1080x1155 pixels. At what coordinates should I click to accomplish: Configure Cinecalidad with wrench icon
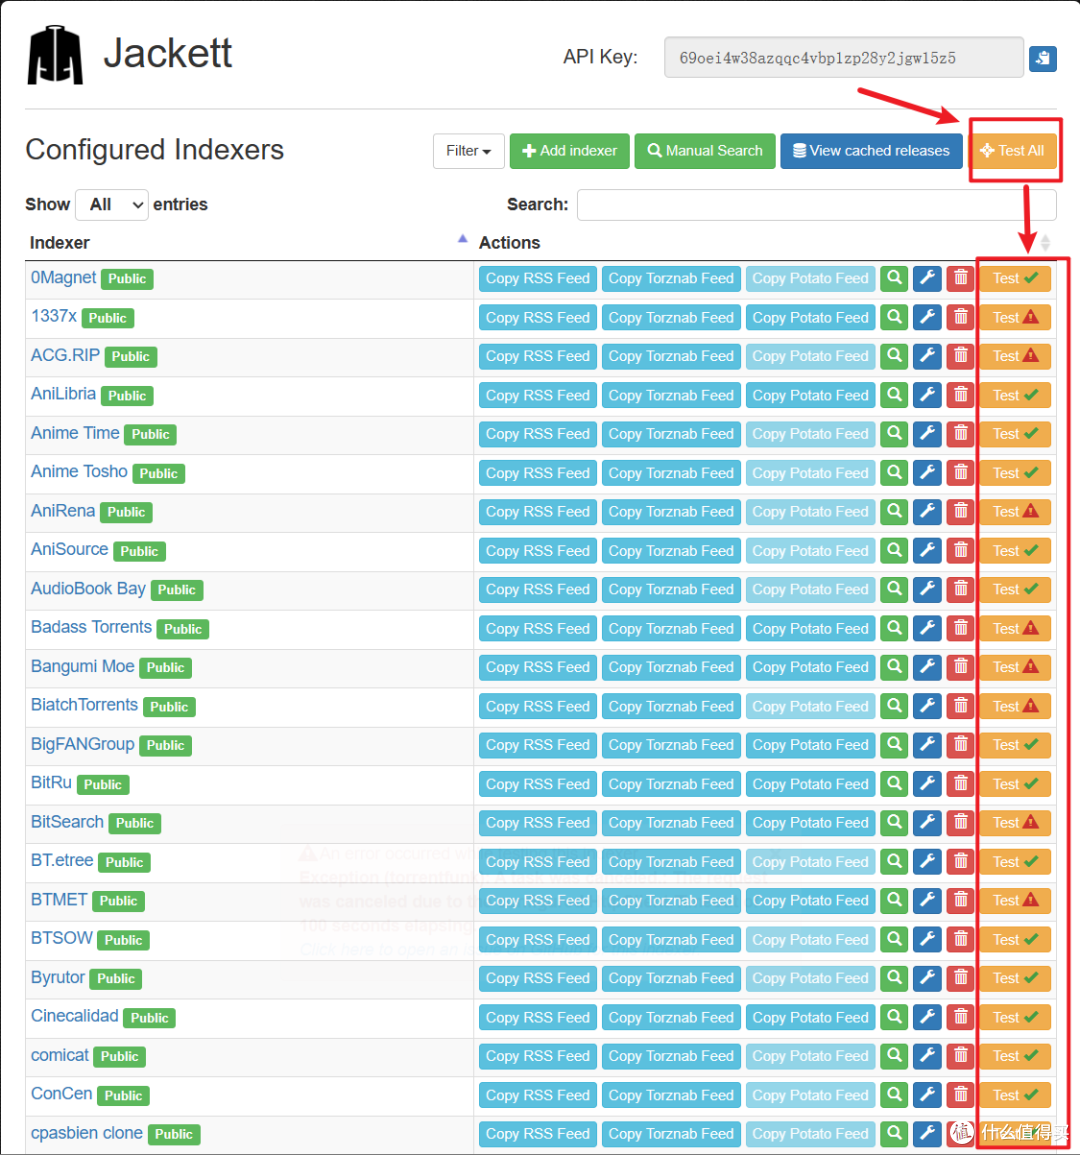[x=928, y=1017]
